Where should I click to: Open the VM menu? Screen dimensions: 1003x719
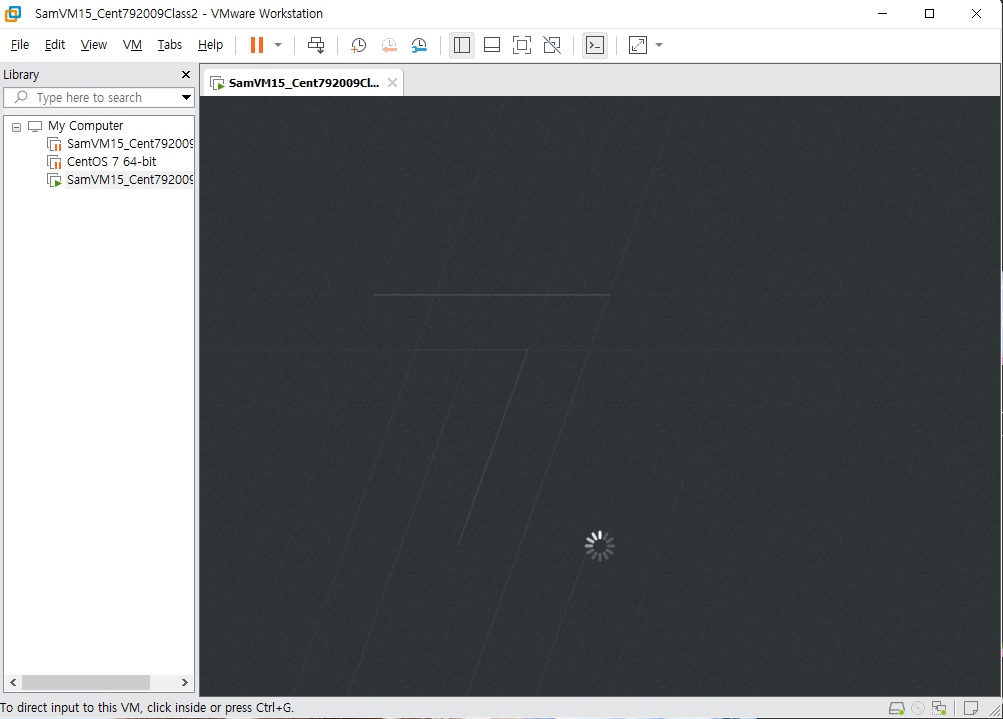pyautogui.click(x=132, y=45)
